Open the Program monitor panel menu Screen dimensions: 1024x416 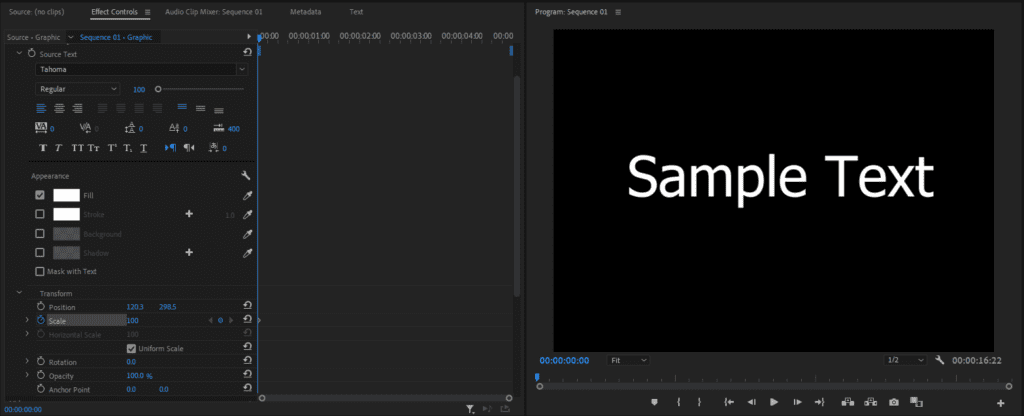coord(618,12)
